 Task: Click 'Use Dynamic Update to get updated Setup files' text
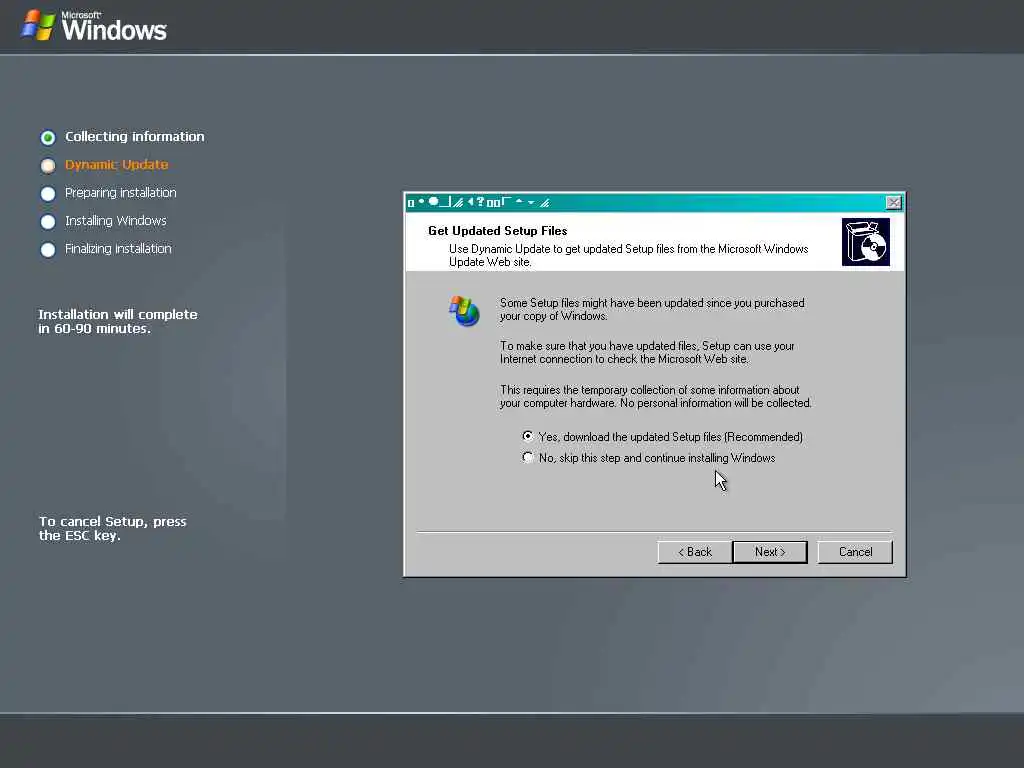(x=628, y=255)
